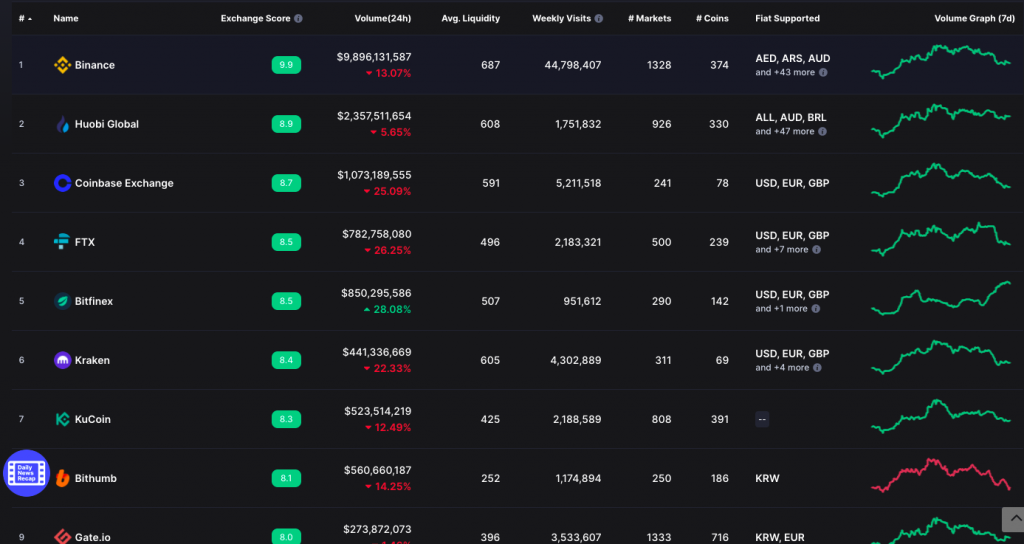Click the Exchange Score info icon
This screenshot has width=1024, height=544.
coord(298,18)
